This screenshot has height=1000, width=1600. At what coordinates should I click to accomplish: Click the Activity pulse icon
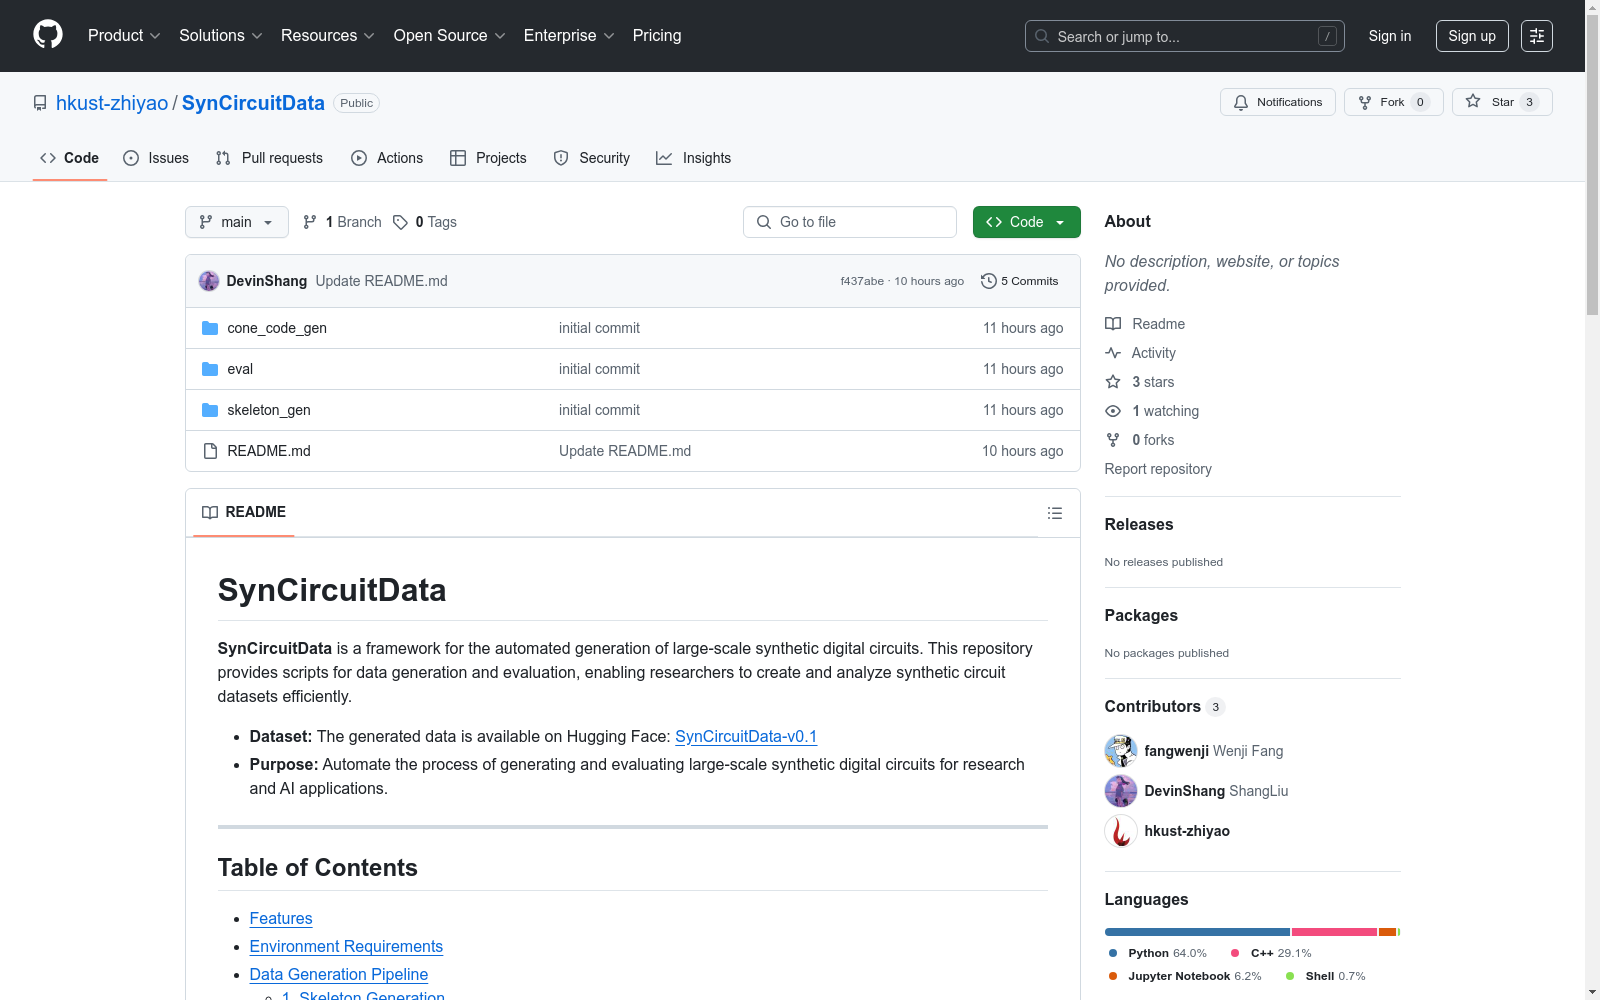[1113, 353]
